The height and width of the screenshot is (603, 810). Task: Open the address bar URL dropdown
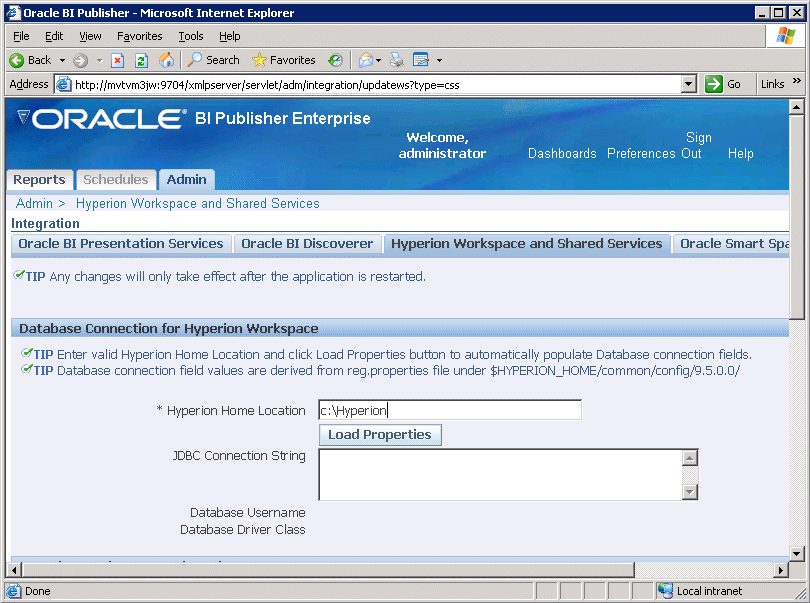click(x=688, y=84)
